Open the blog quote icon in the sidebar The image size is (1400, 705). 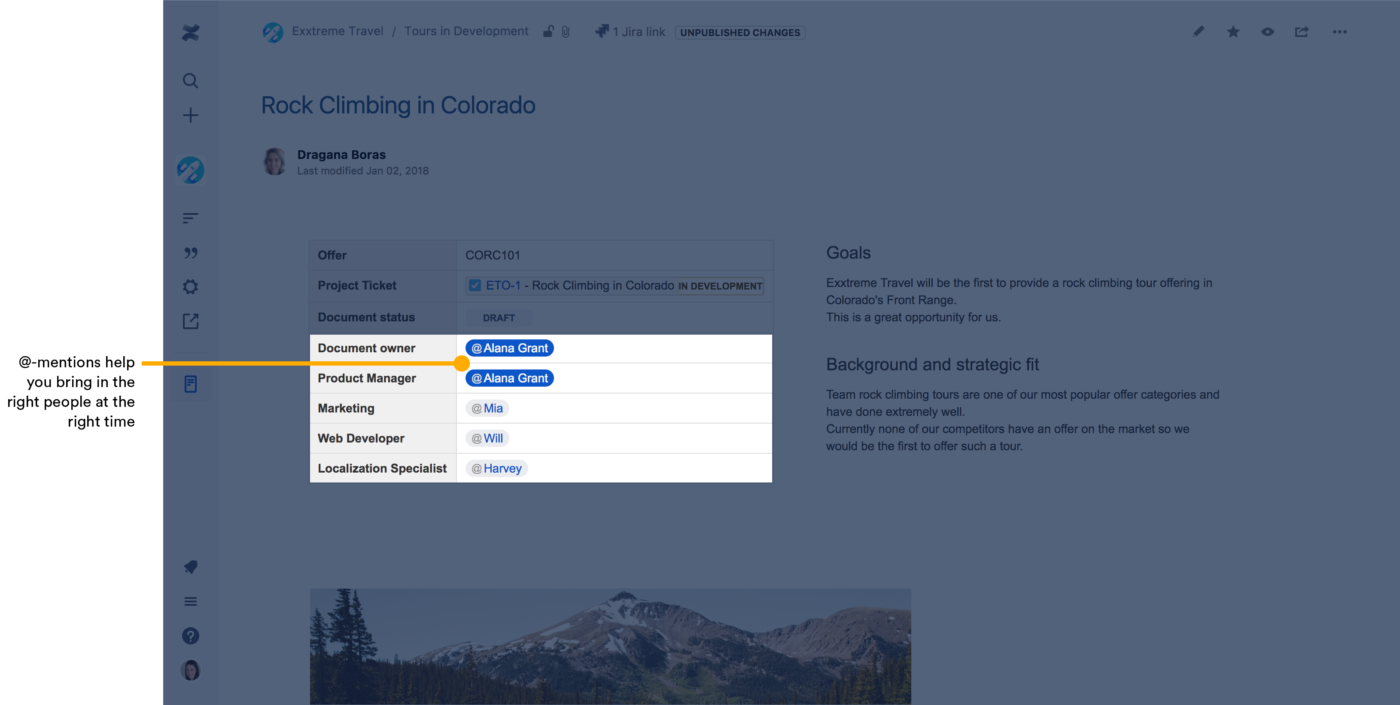190,253
